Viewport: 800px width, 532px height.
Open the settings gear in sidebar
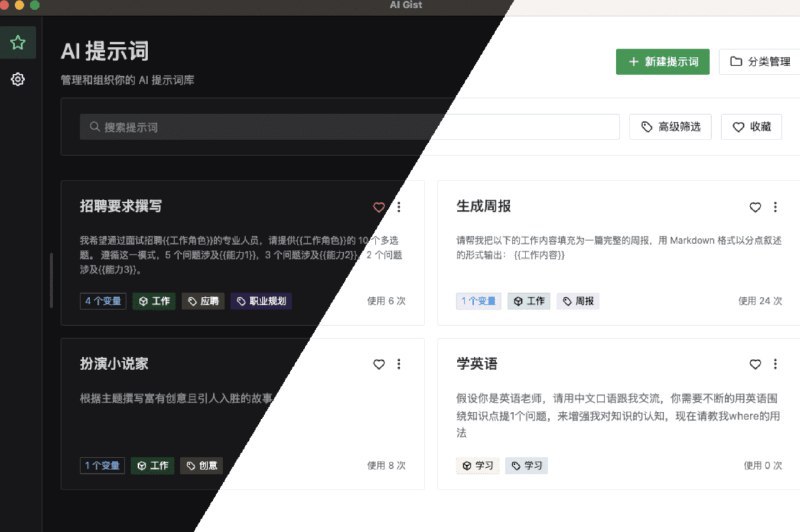point(17,79)
